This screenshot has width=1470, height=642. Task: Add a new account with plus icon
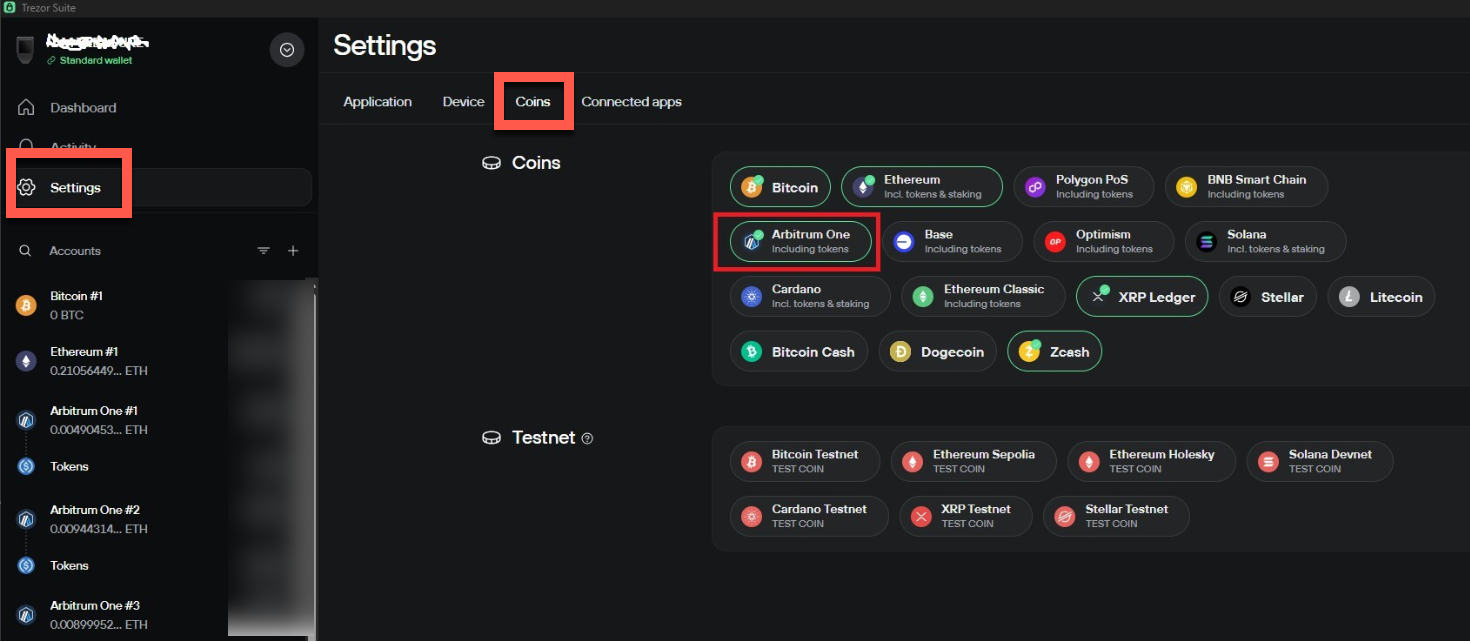click(x=293, y=251)
